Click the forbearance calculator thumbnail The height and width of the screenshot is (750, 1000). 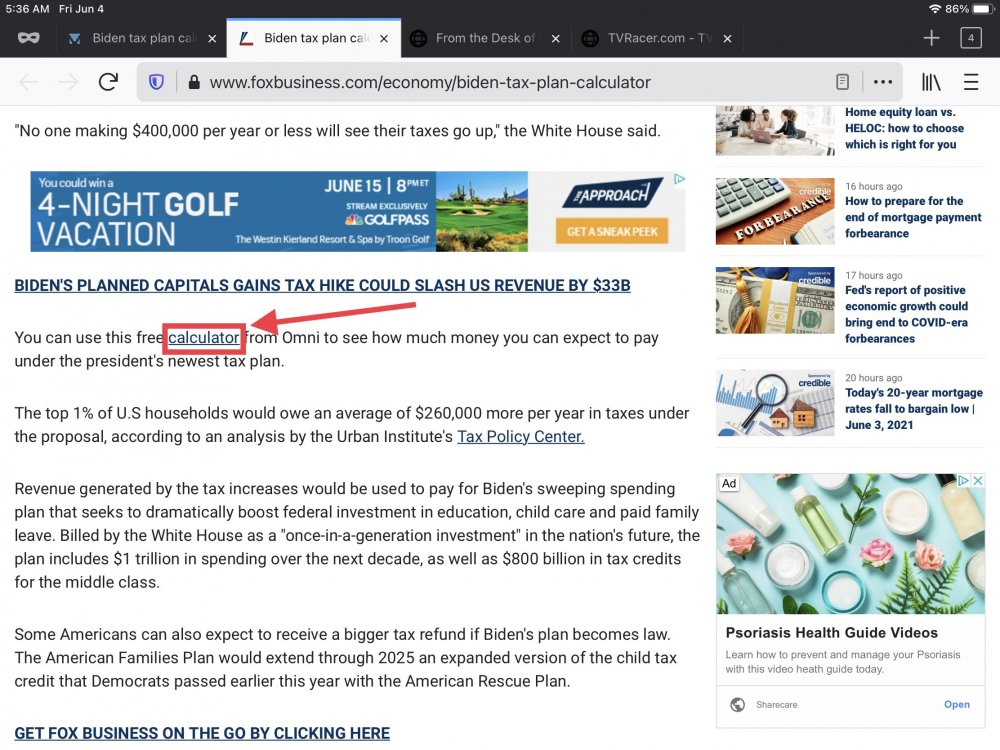pyautogui.click(x=775, y=211)
